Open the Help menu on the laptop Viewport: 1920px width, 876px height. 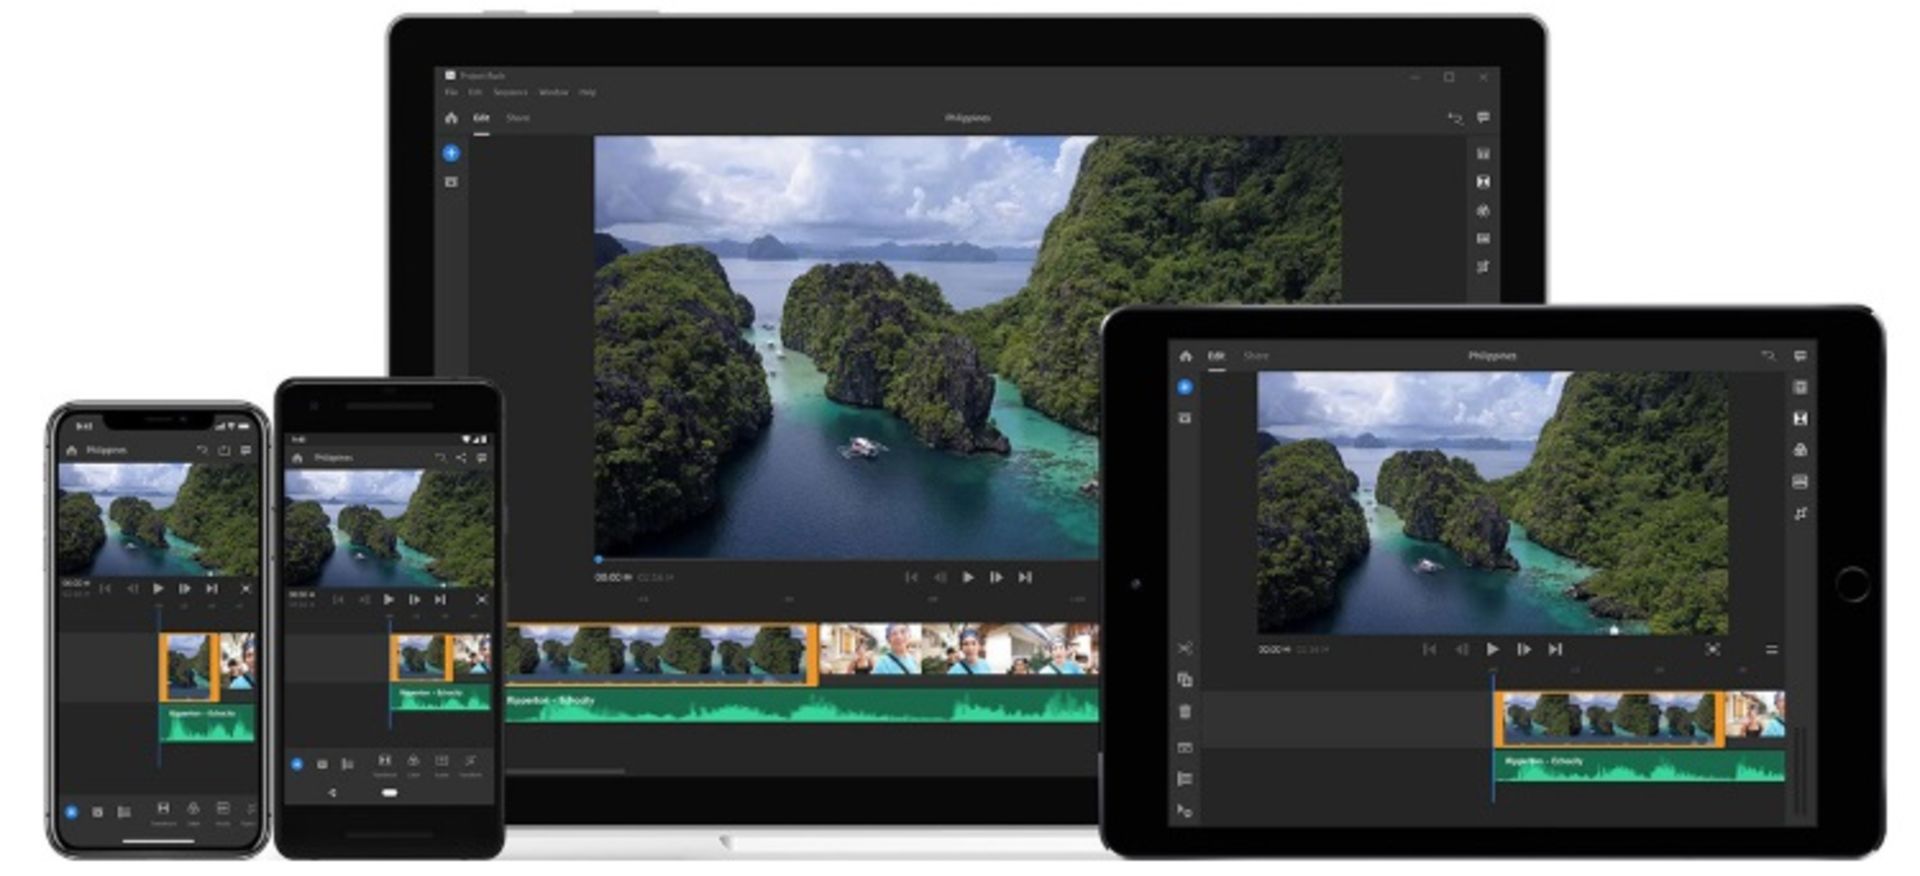coord(587,92)
